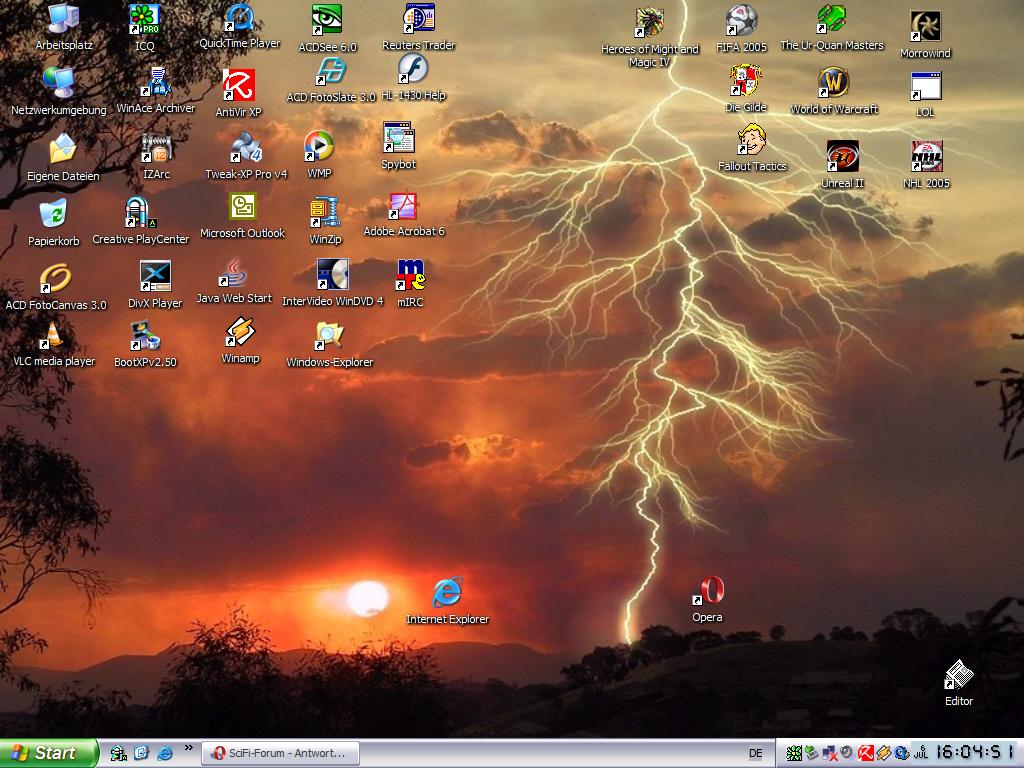Image resolution: width=1024 pixels, height=768 pixels.
Task: Click Internet Explorer in Quick Launch bar
Action: 164,753
